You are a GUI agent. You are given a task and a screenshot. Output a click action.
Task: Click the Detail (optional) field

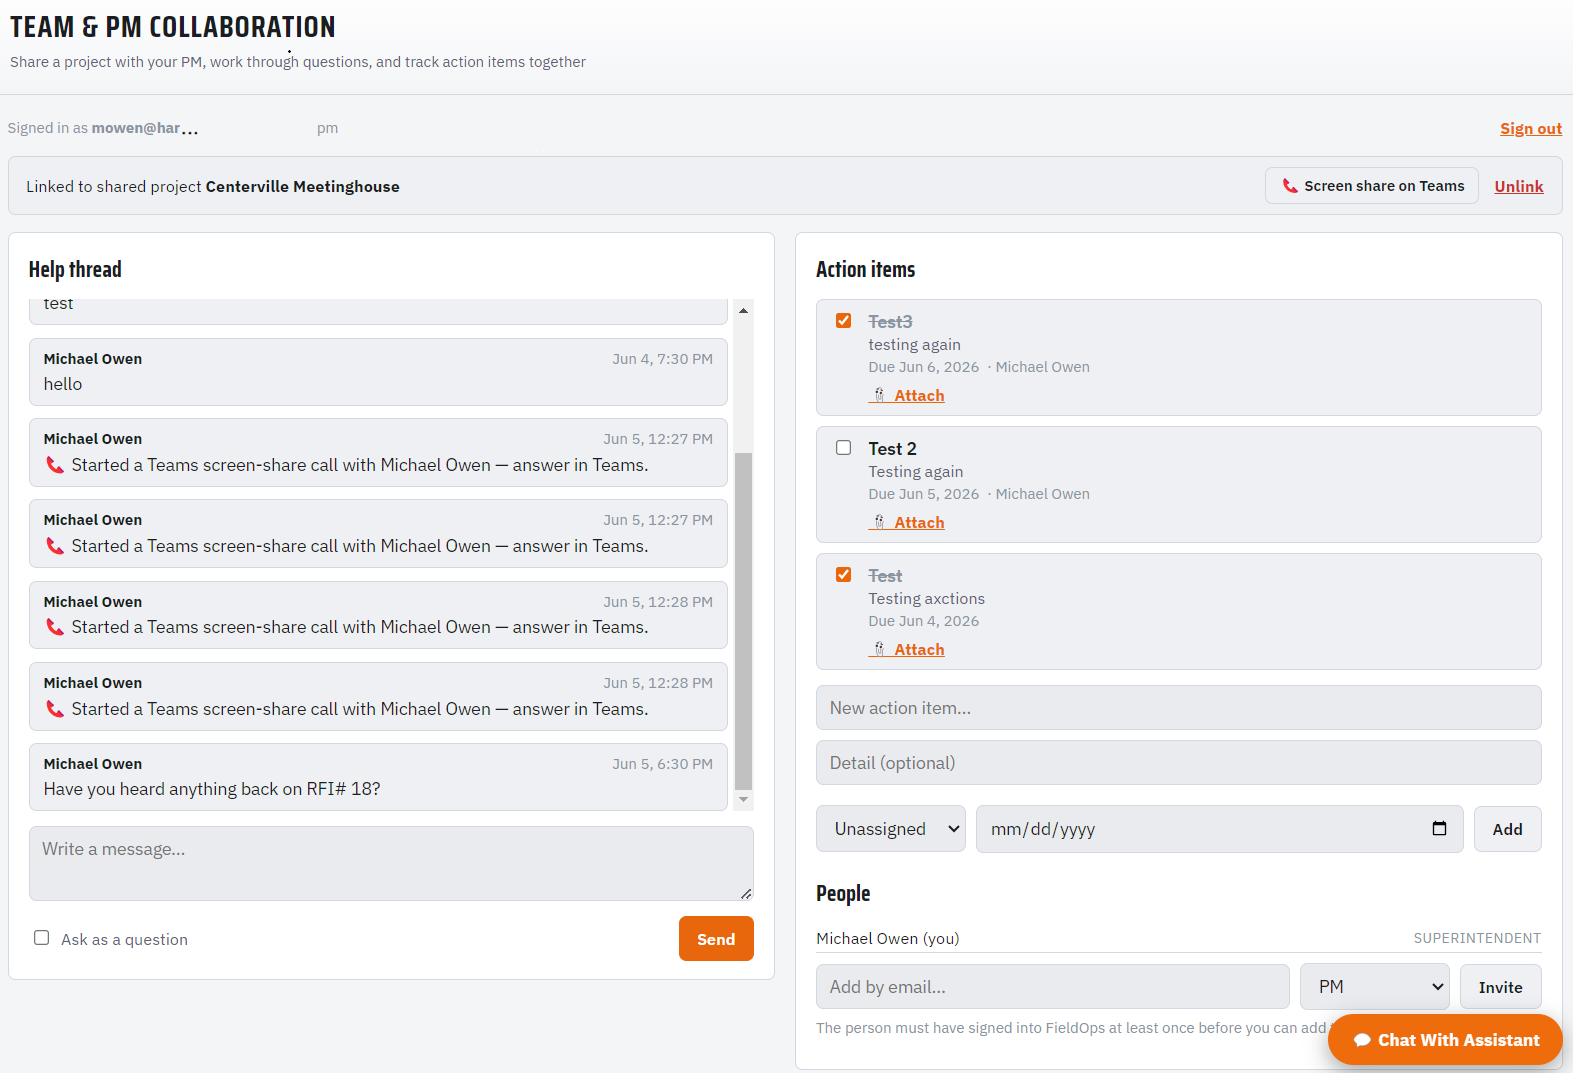[1179, 763]
